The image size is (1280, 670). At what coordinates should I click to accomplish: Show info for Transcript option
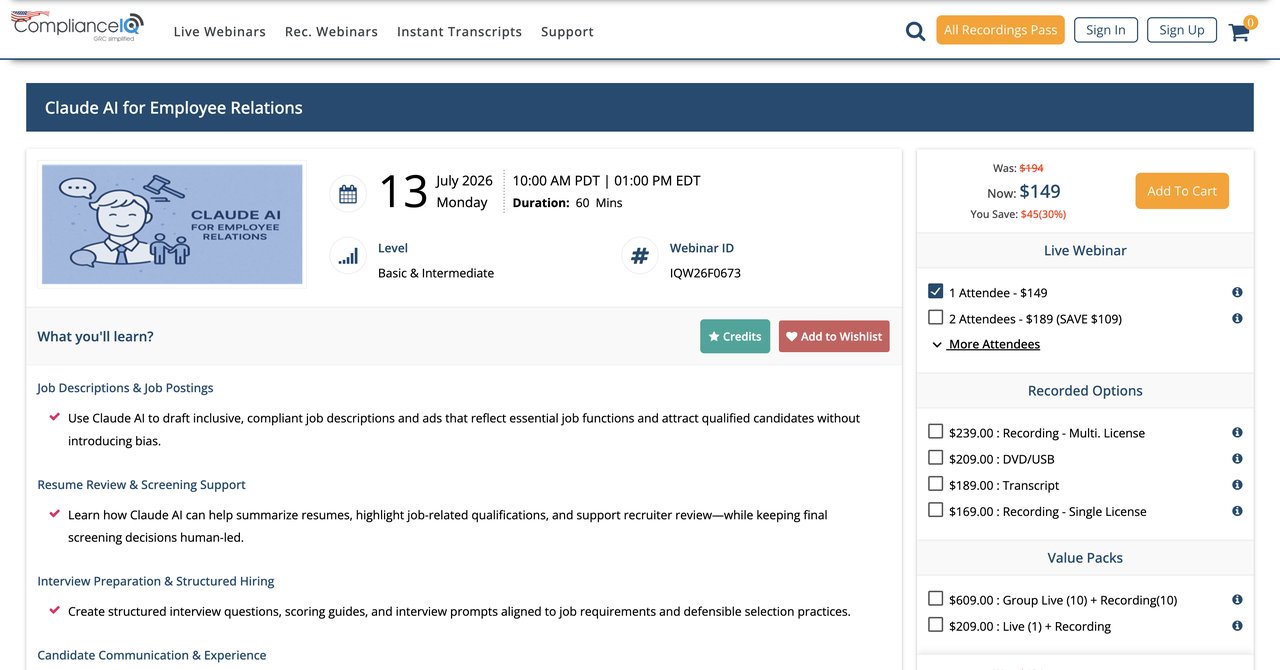(1237, 484)
